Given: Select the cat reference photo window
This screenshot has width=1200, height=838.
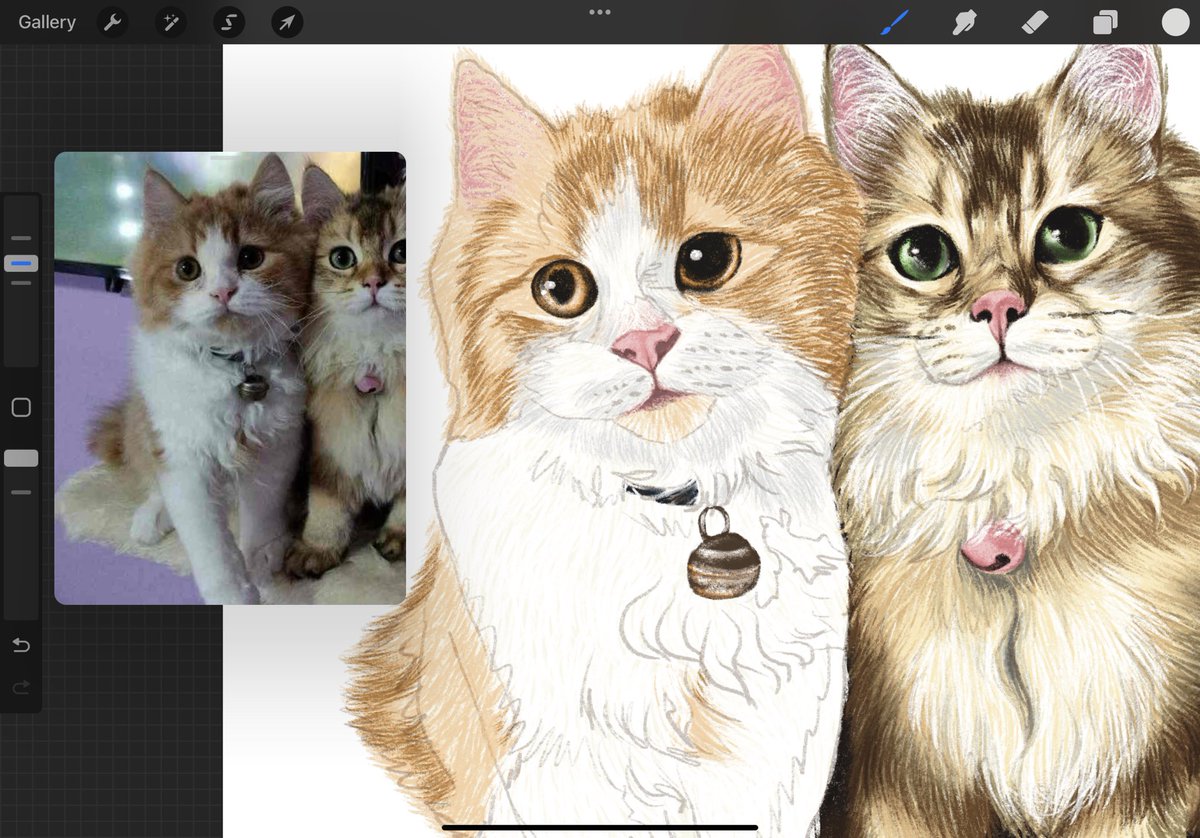Looking at the screenshot, I should 230,378.
